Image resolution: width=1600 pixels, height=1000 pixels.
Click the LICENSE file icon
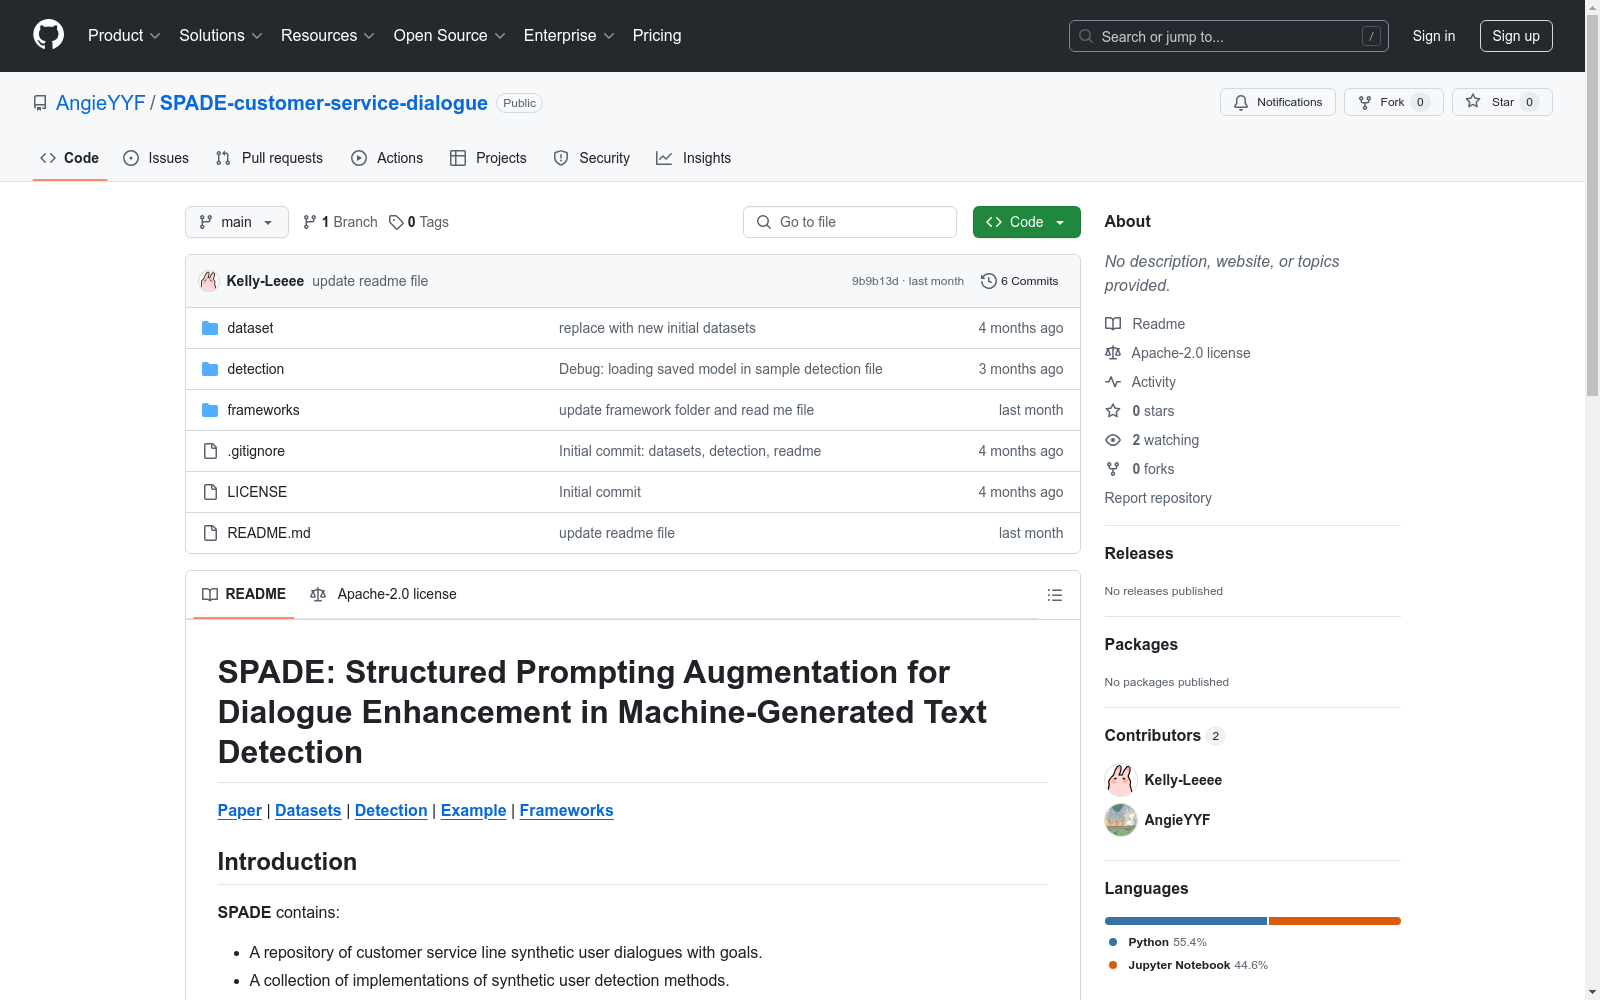point(210,492)
